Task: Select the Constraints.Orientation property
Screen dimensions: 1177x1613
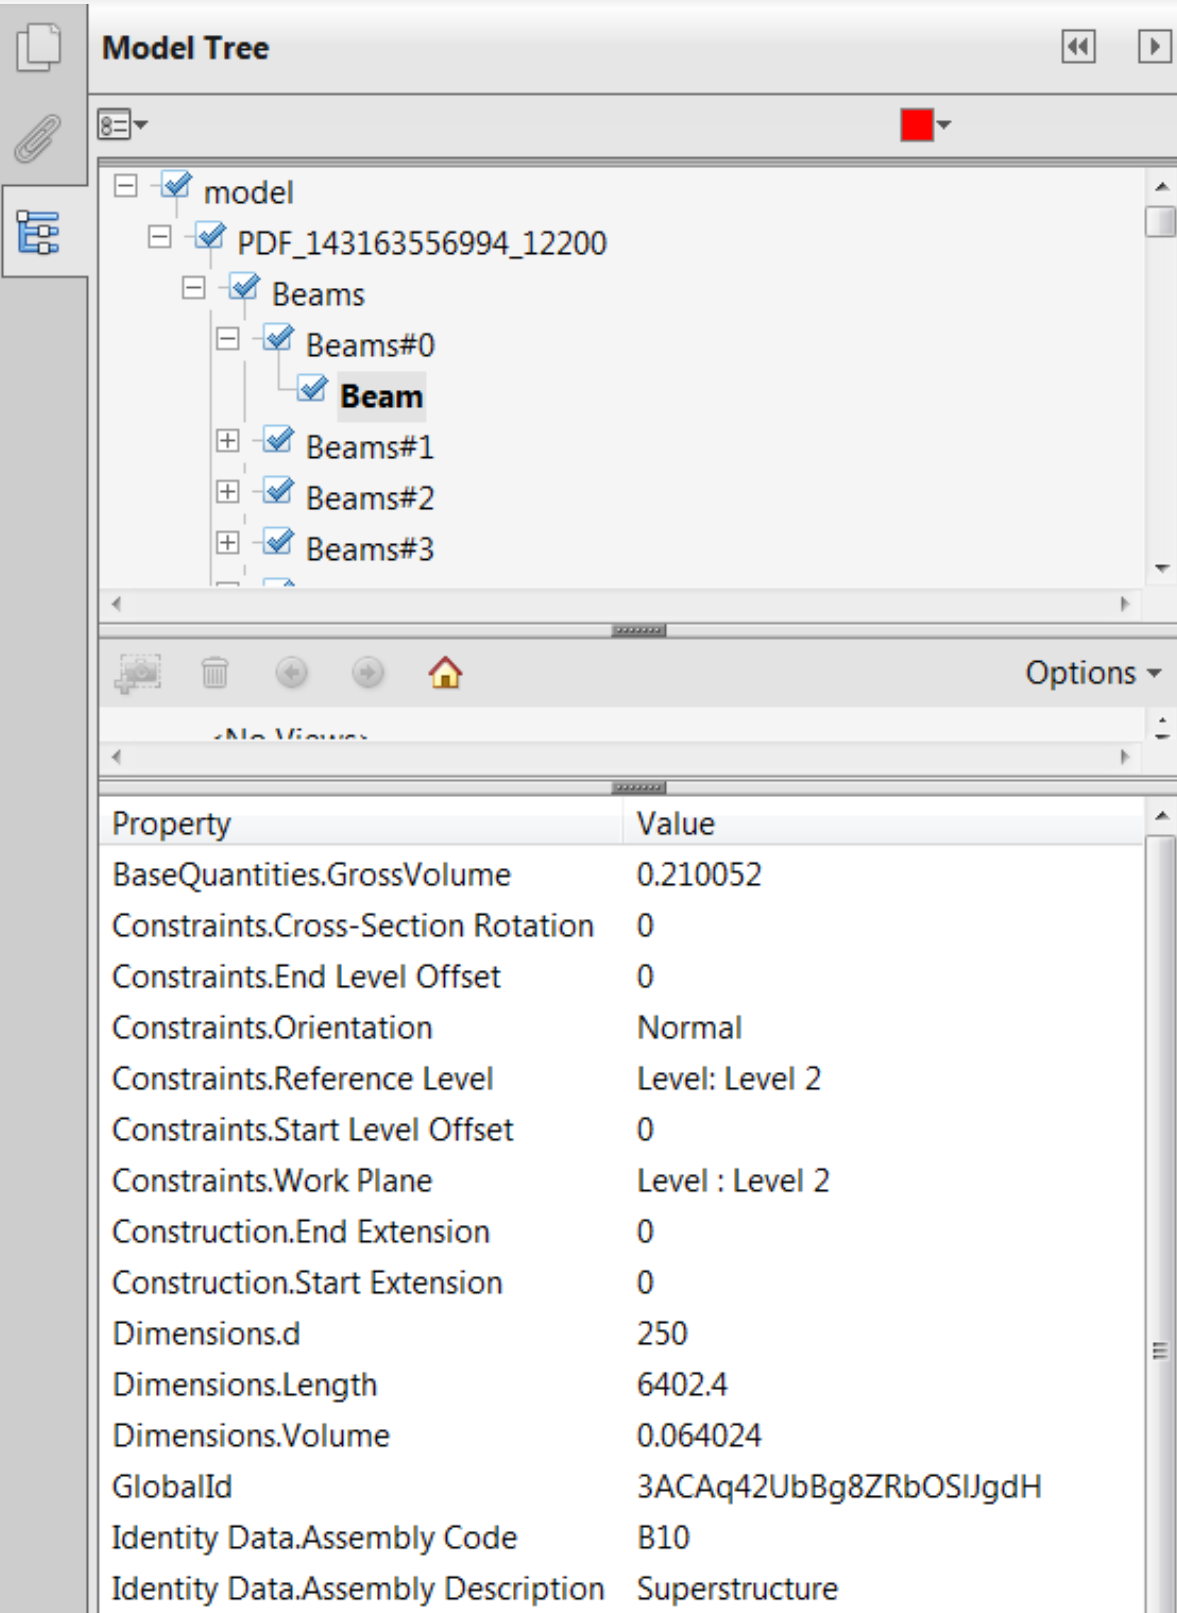Action: click(272, 1028)
